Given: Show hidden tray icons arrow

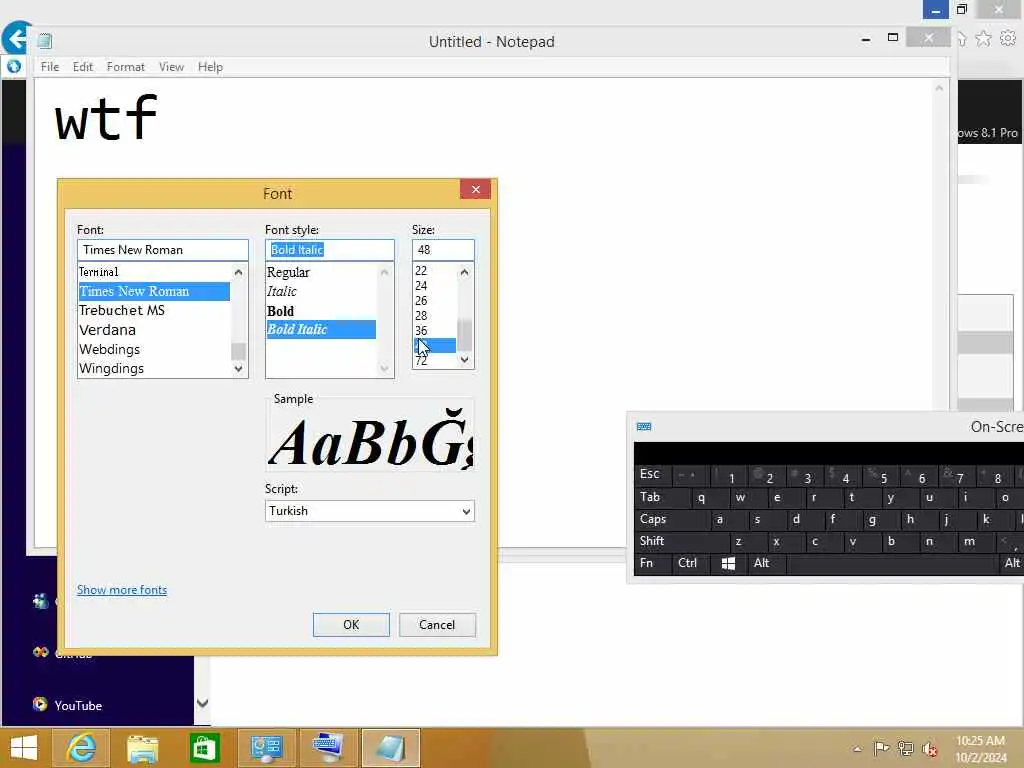Looking at the screenshot, I should coord(857,748).
